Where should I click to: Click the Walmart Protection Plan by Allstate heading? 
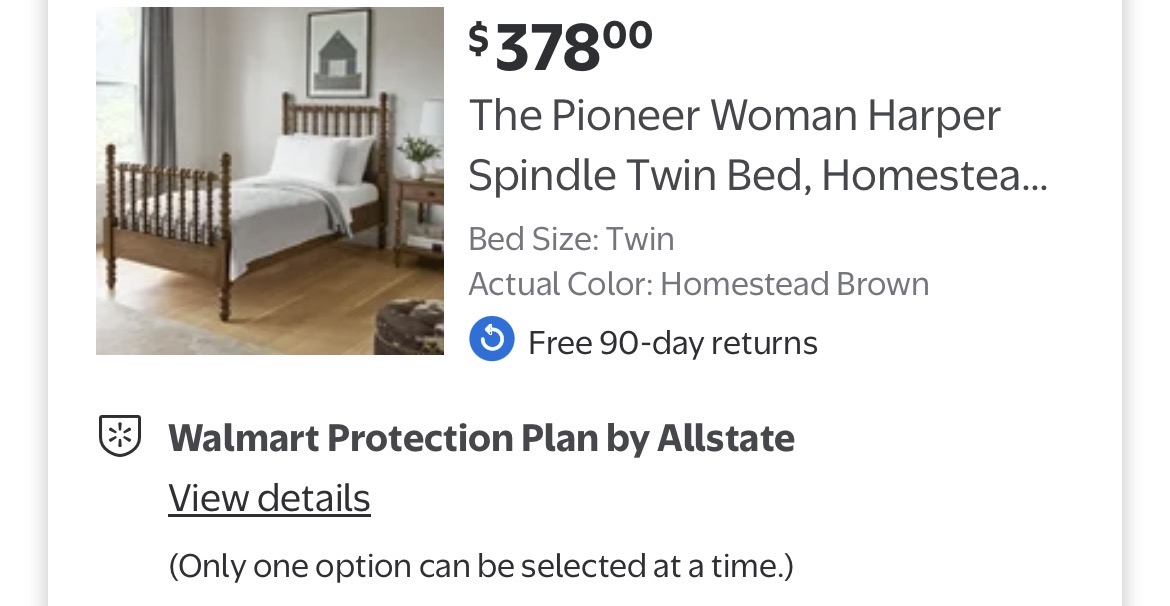[481, 438]
